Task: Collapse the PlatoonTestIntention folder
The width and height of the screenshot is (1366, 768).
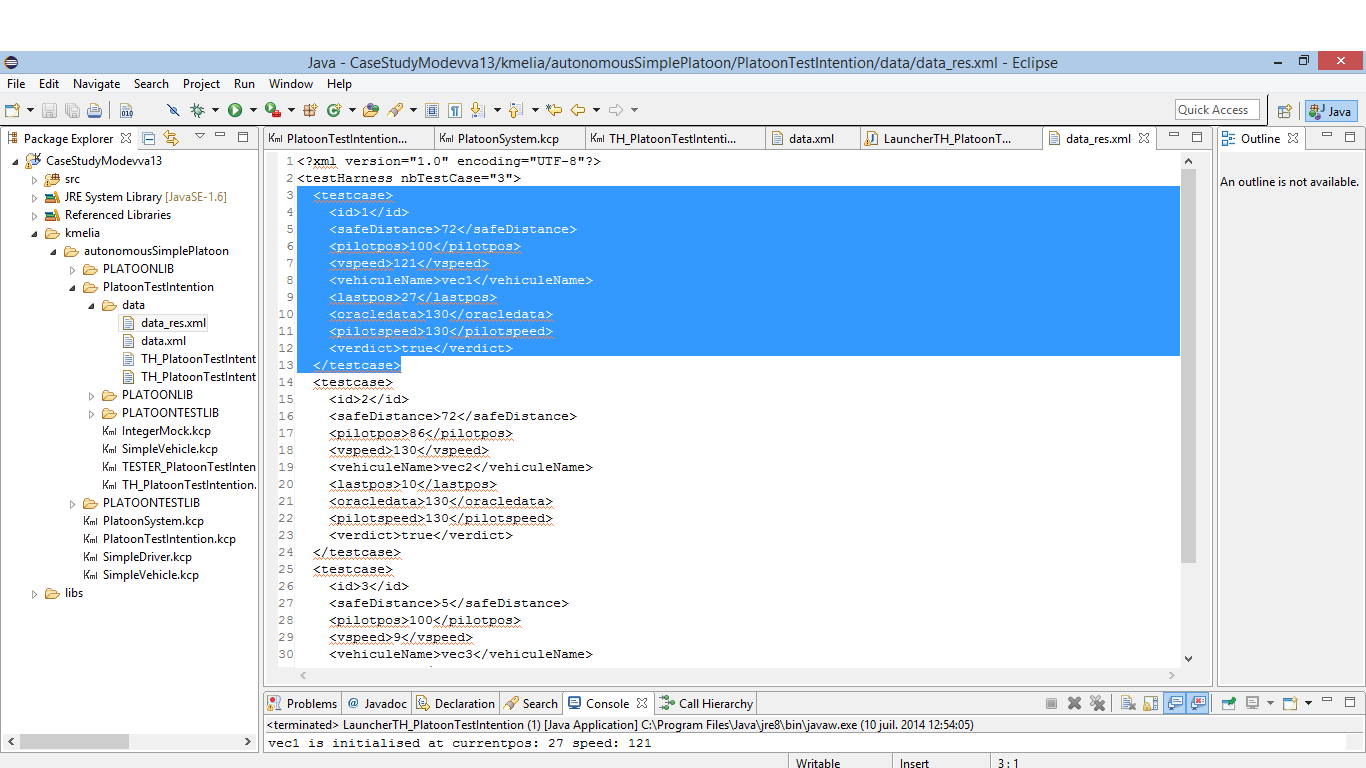Action: pos(72,288)
